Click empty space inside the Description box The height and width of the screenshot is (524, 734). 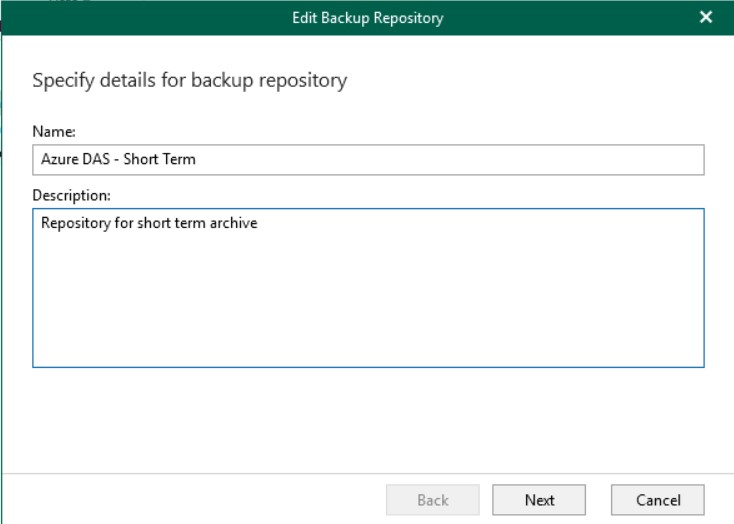368,304
